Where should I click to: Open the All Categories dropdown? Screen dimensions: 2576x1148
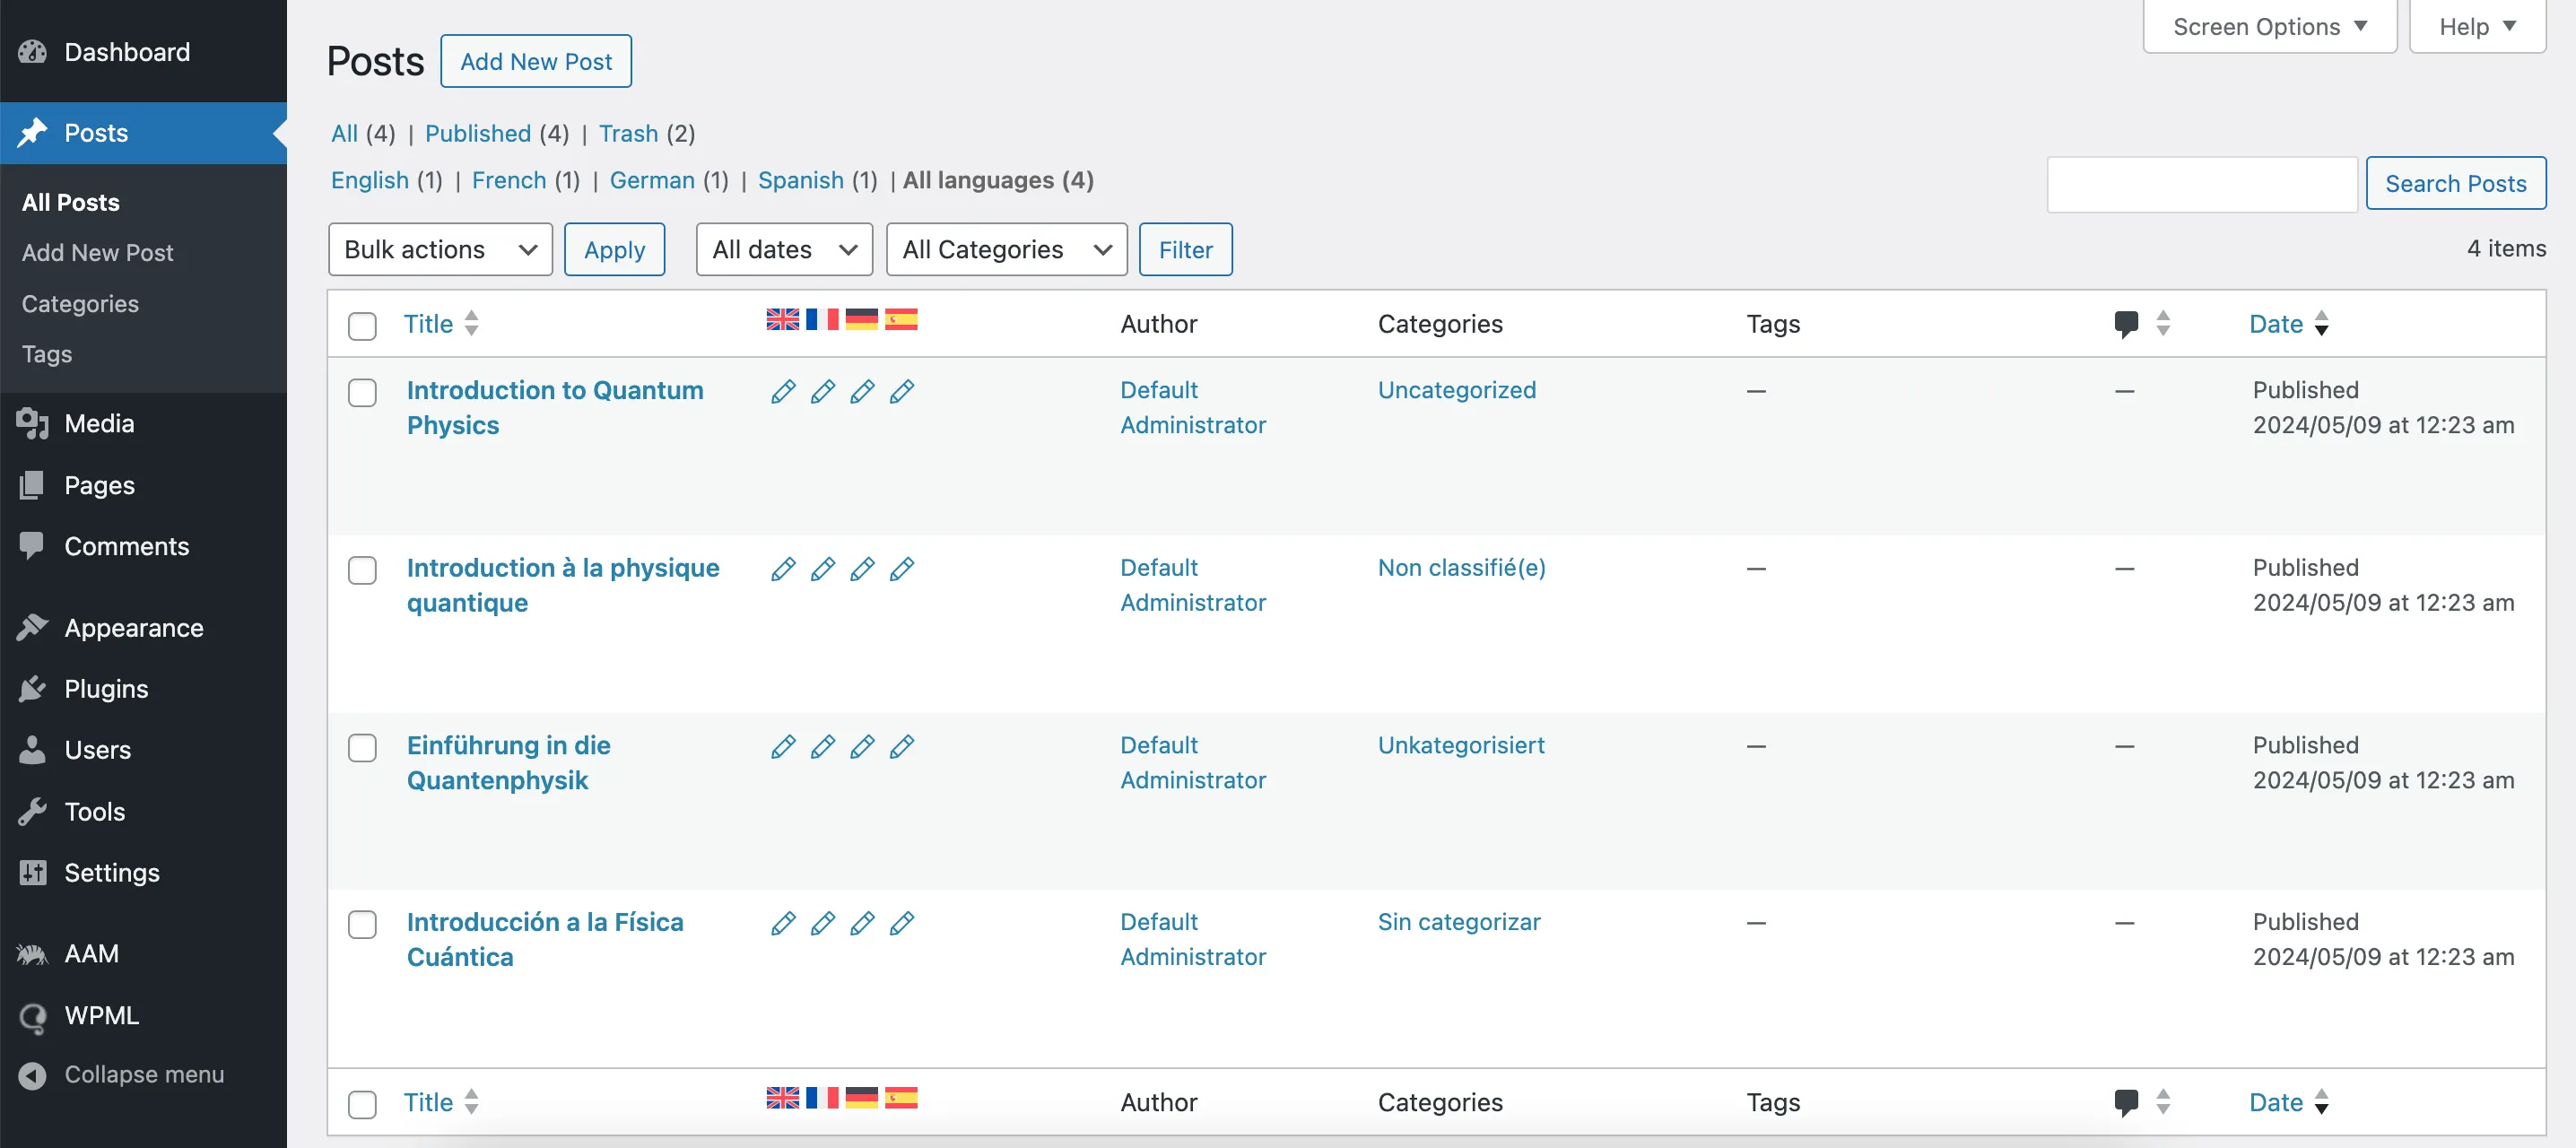[1006, 249]
